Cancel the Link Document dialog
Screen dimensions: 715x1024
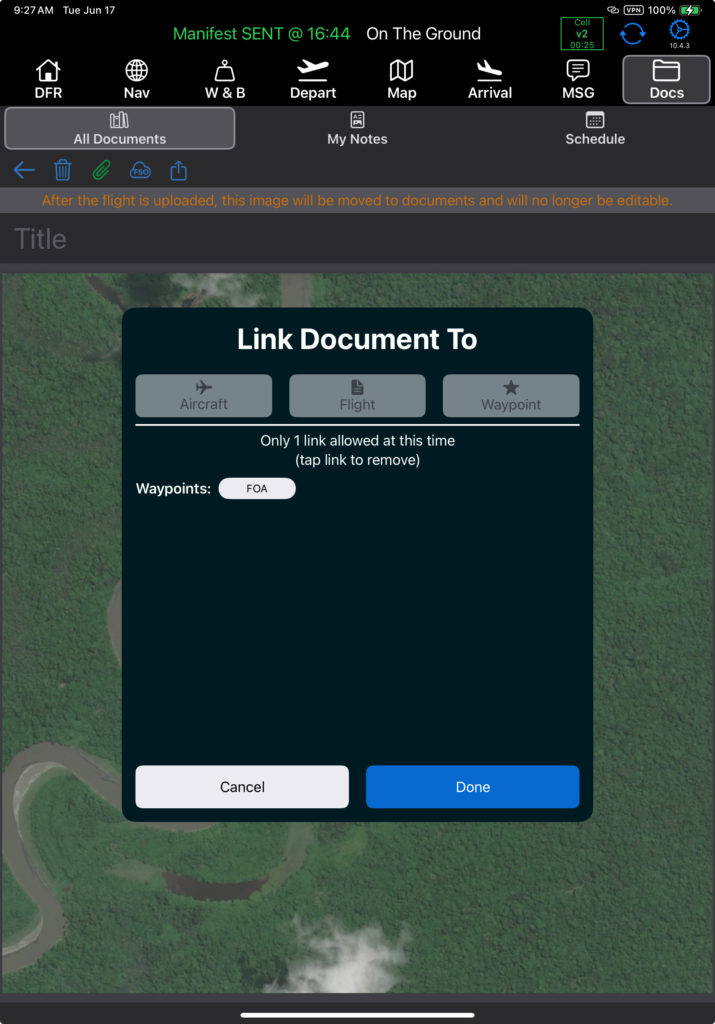tap(242, 787)
